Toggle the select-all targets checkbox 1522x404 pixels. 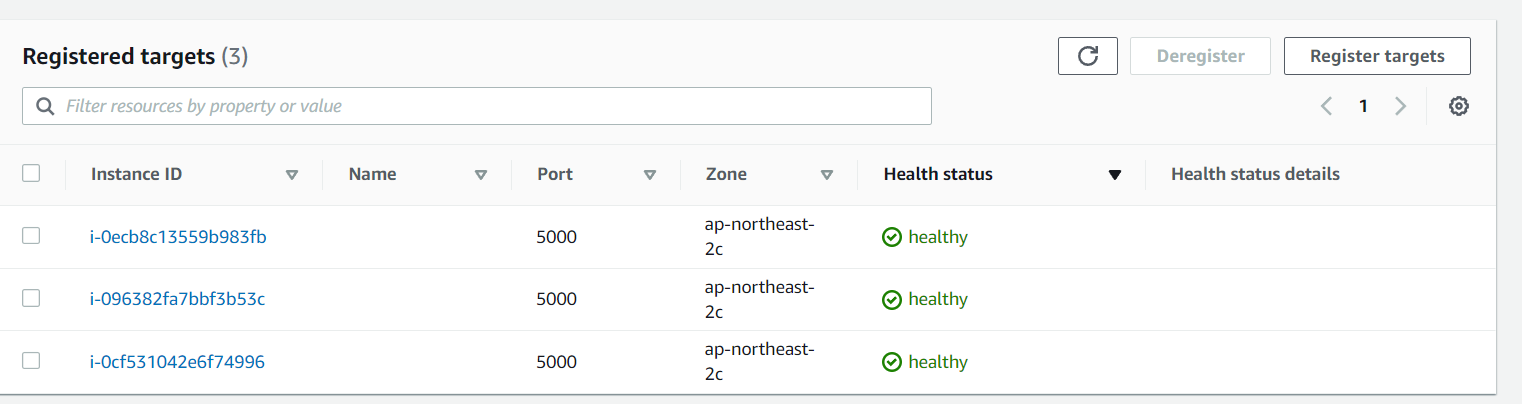pyautogui.click(x=31, y=173)
